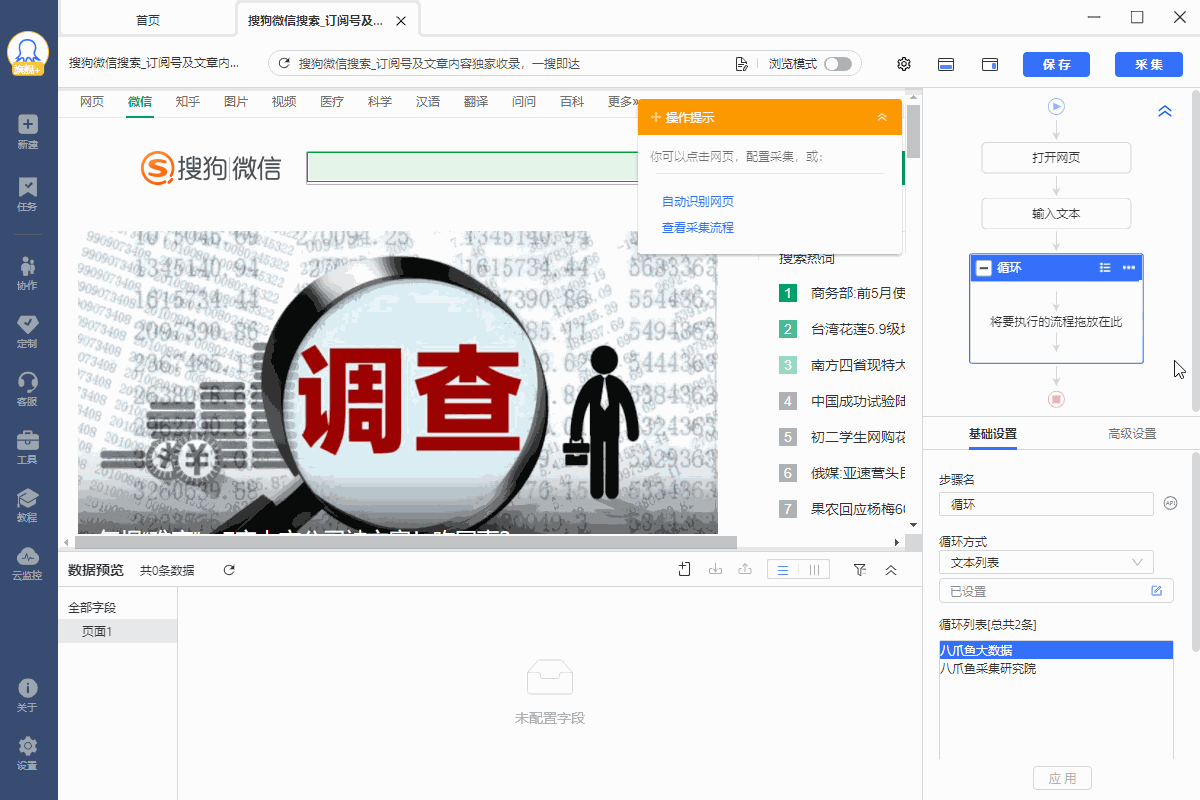Open 视频 in Sogou navigation
The height and width of the screenshot is (800, 1200).
(284, 102)
